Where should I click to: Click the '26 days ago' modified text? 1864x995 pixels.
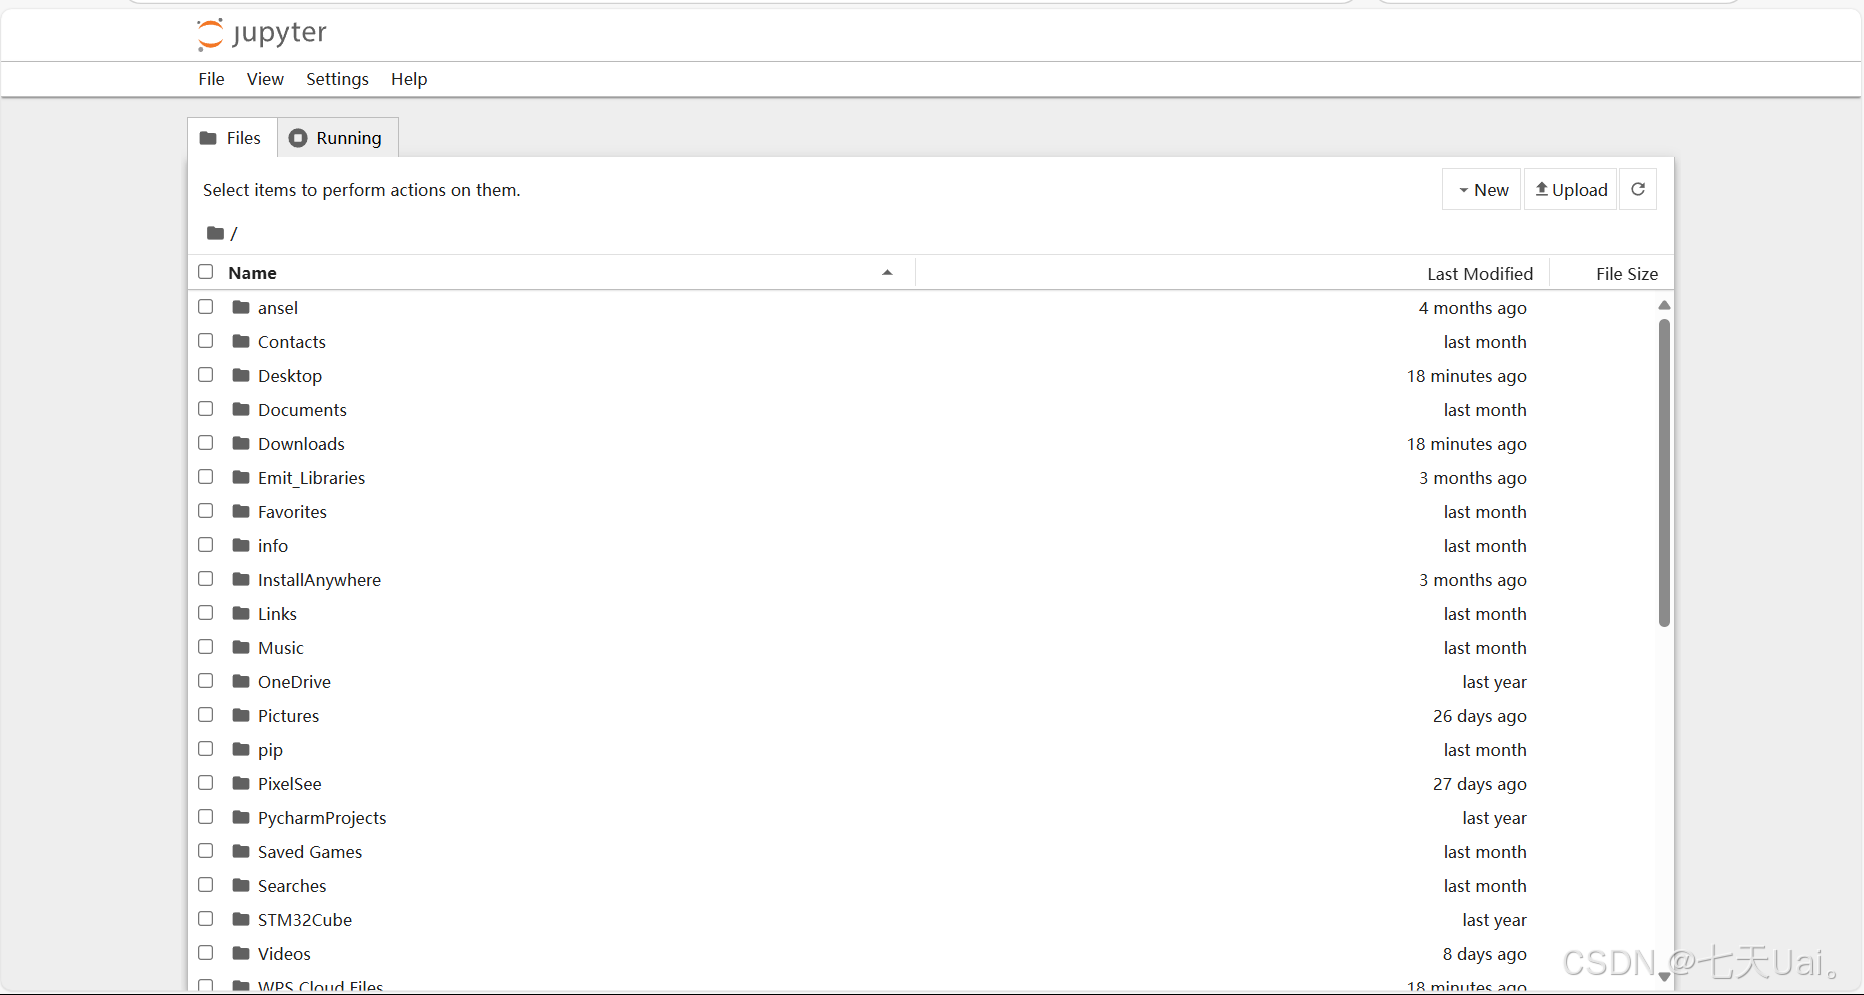tap(1479, 716)
